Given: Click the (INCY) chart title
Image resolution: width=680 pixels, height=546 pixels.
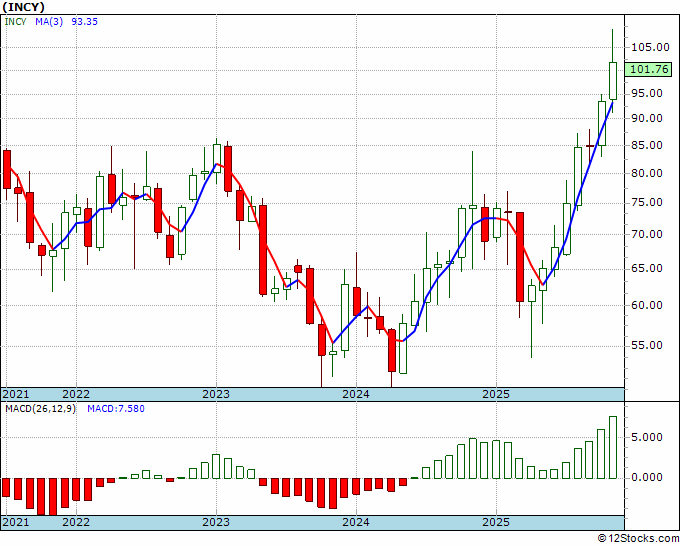Looking at the screenshot, I should (x=23, y=7).
